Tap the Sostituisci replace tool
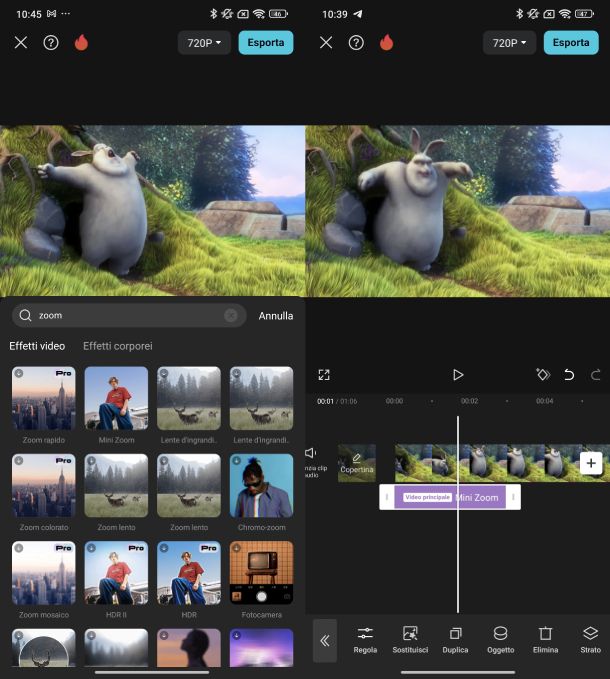The image size is (610, 679). click(x=410, y=640)
